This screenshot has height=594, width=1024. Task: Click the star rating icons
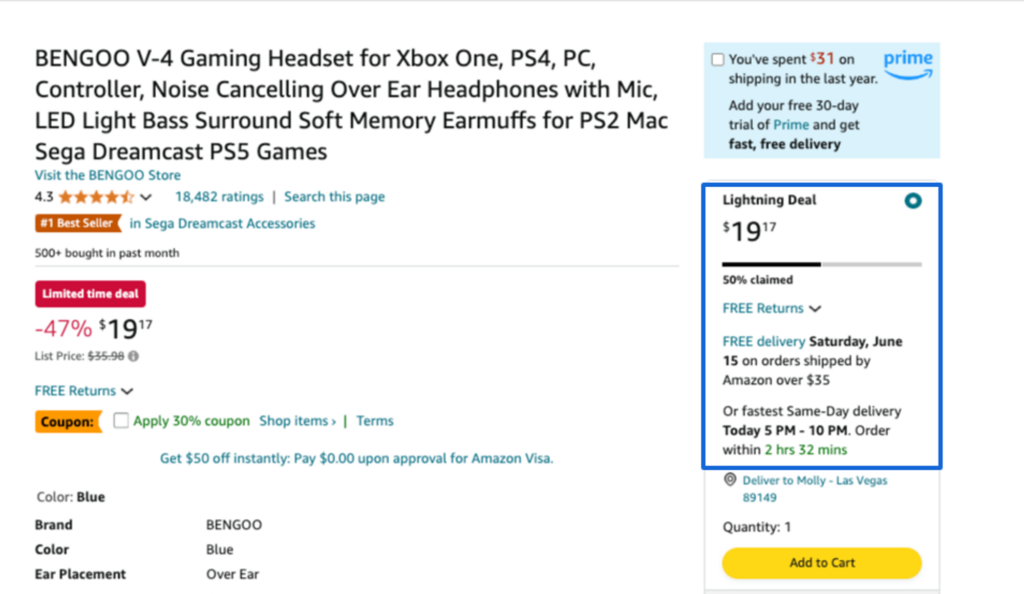96,197
